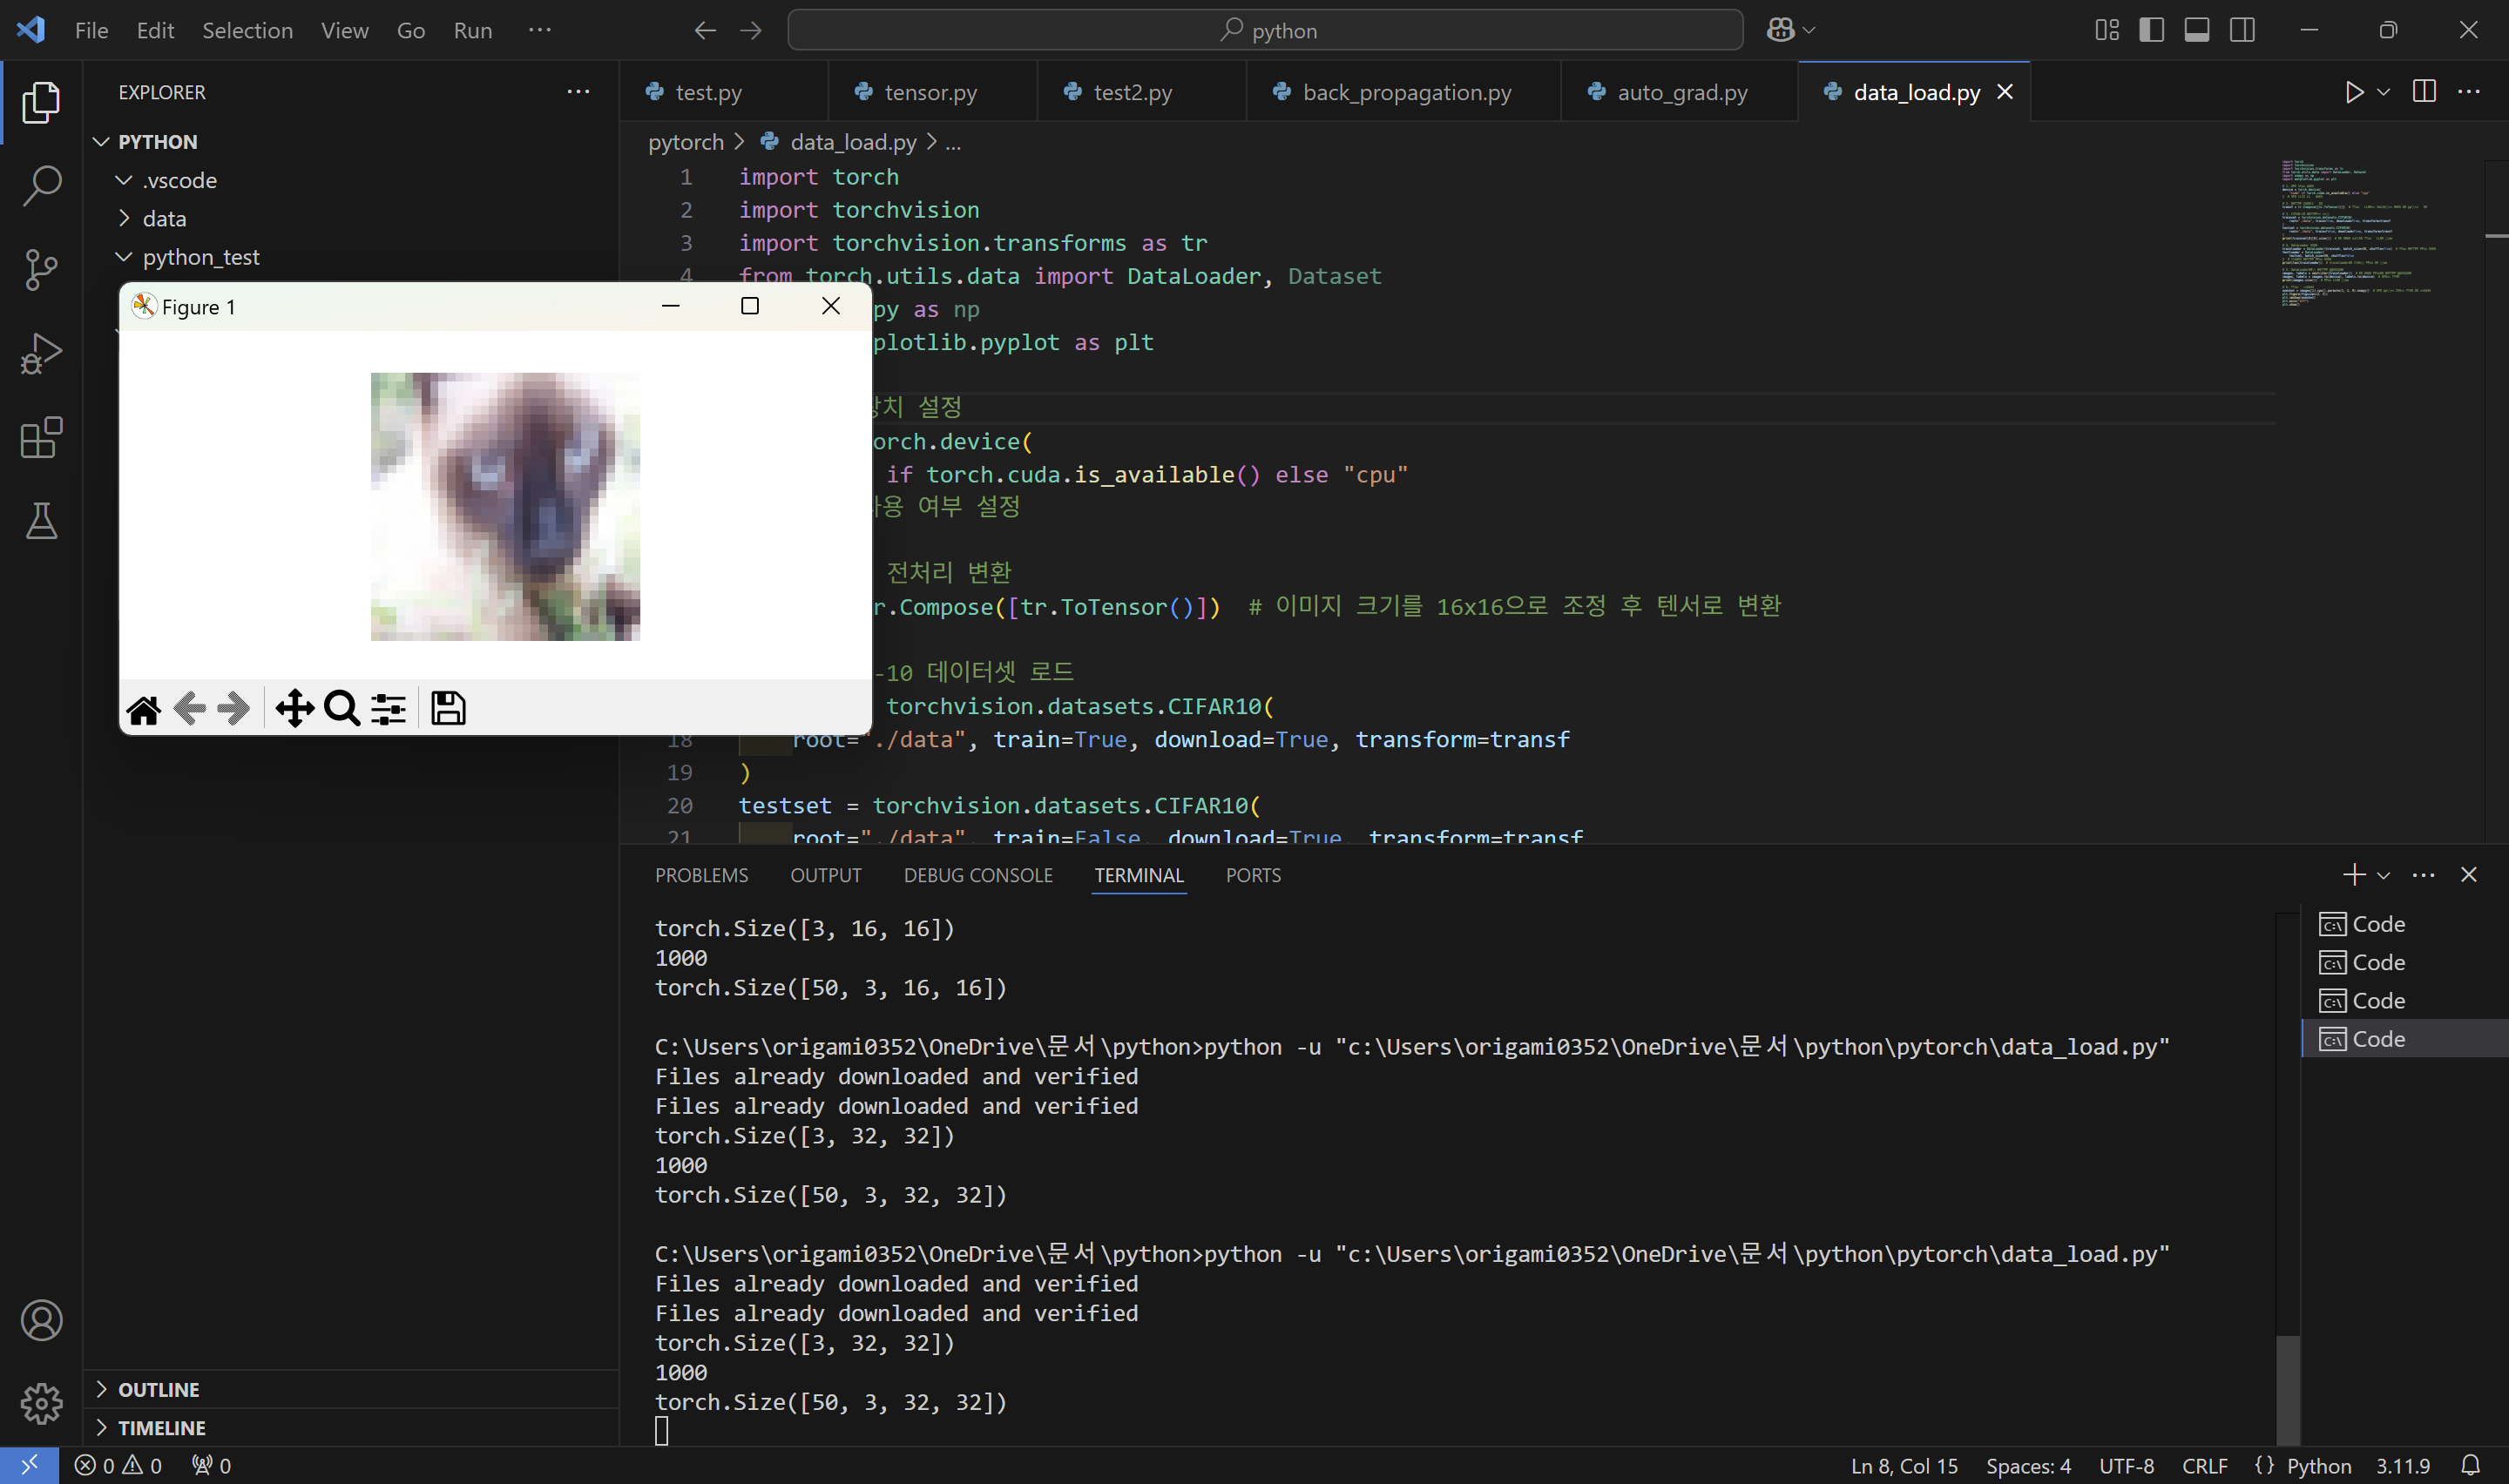2509x1484 pixels.
Task: Click the matplotlib Save figure icon
Action: point(447,708)
